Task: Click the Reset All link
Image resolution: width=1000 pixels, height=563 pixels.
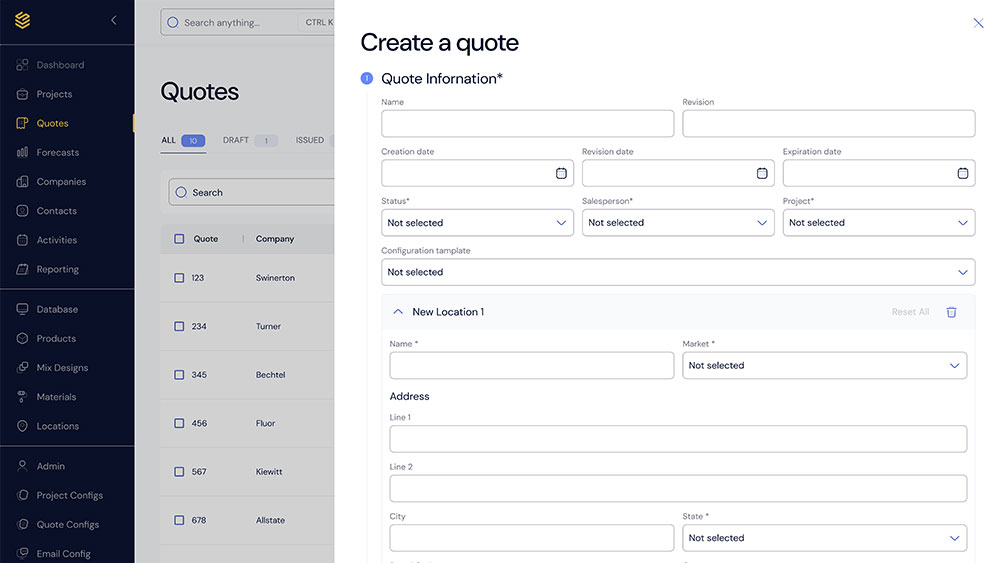Action: pos(910,312)
